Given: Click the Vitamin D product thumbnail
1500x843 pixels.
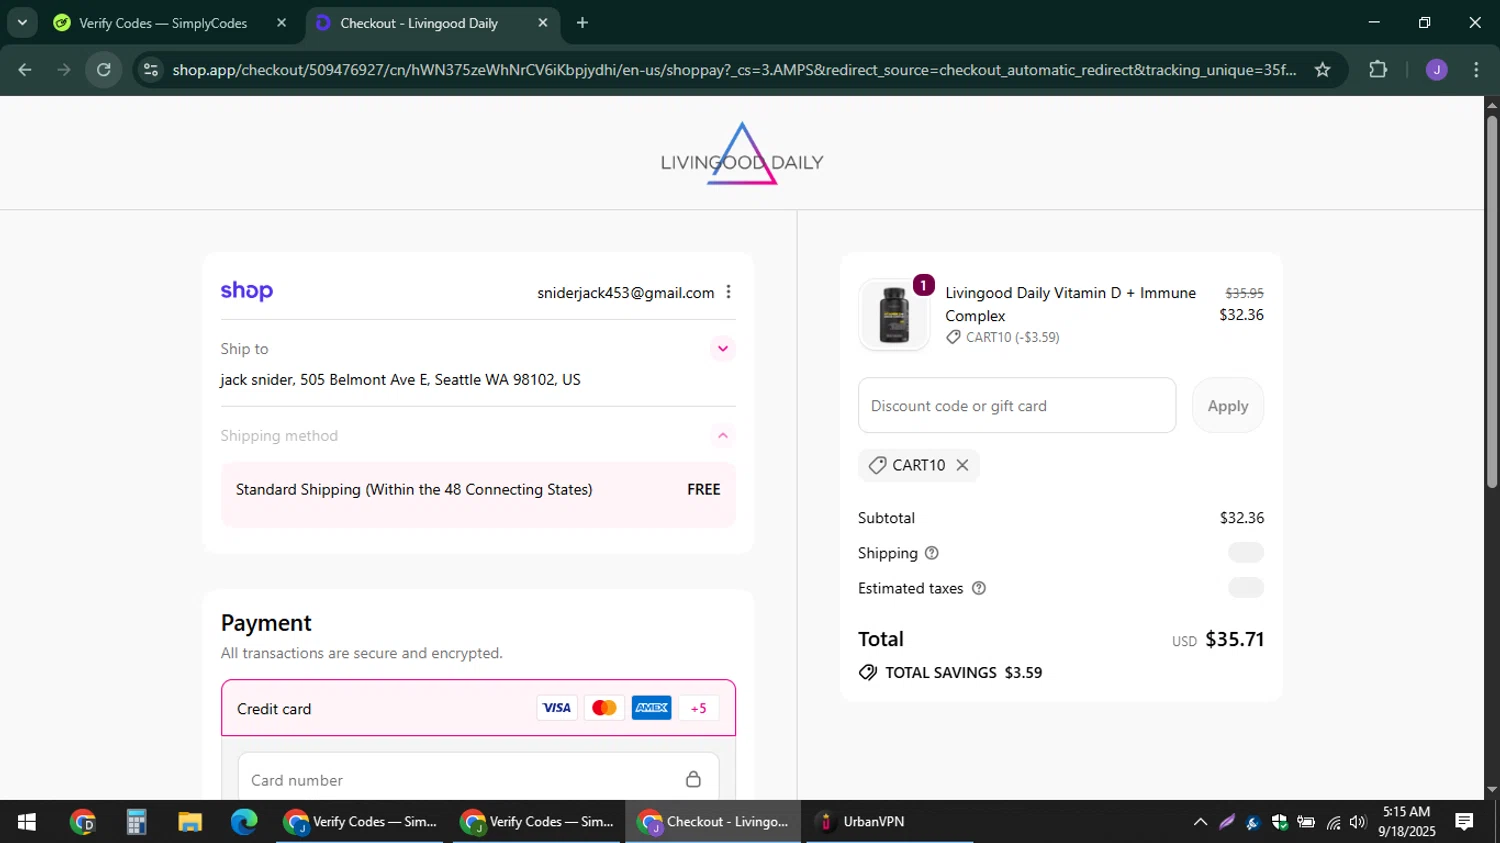Looking at the screenshot, I should coord(894,314).
